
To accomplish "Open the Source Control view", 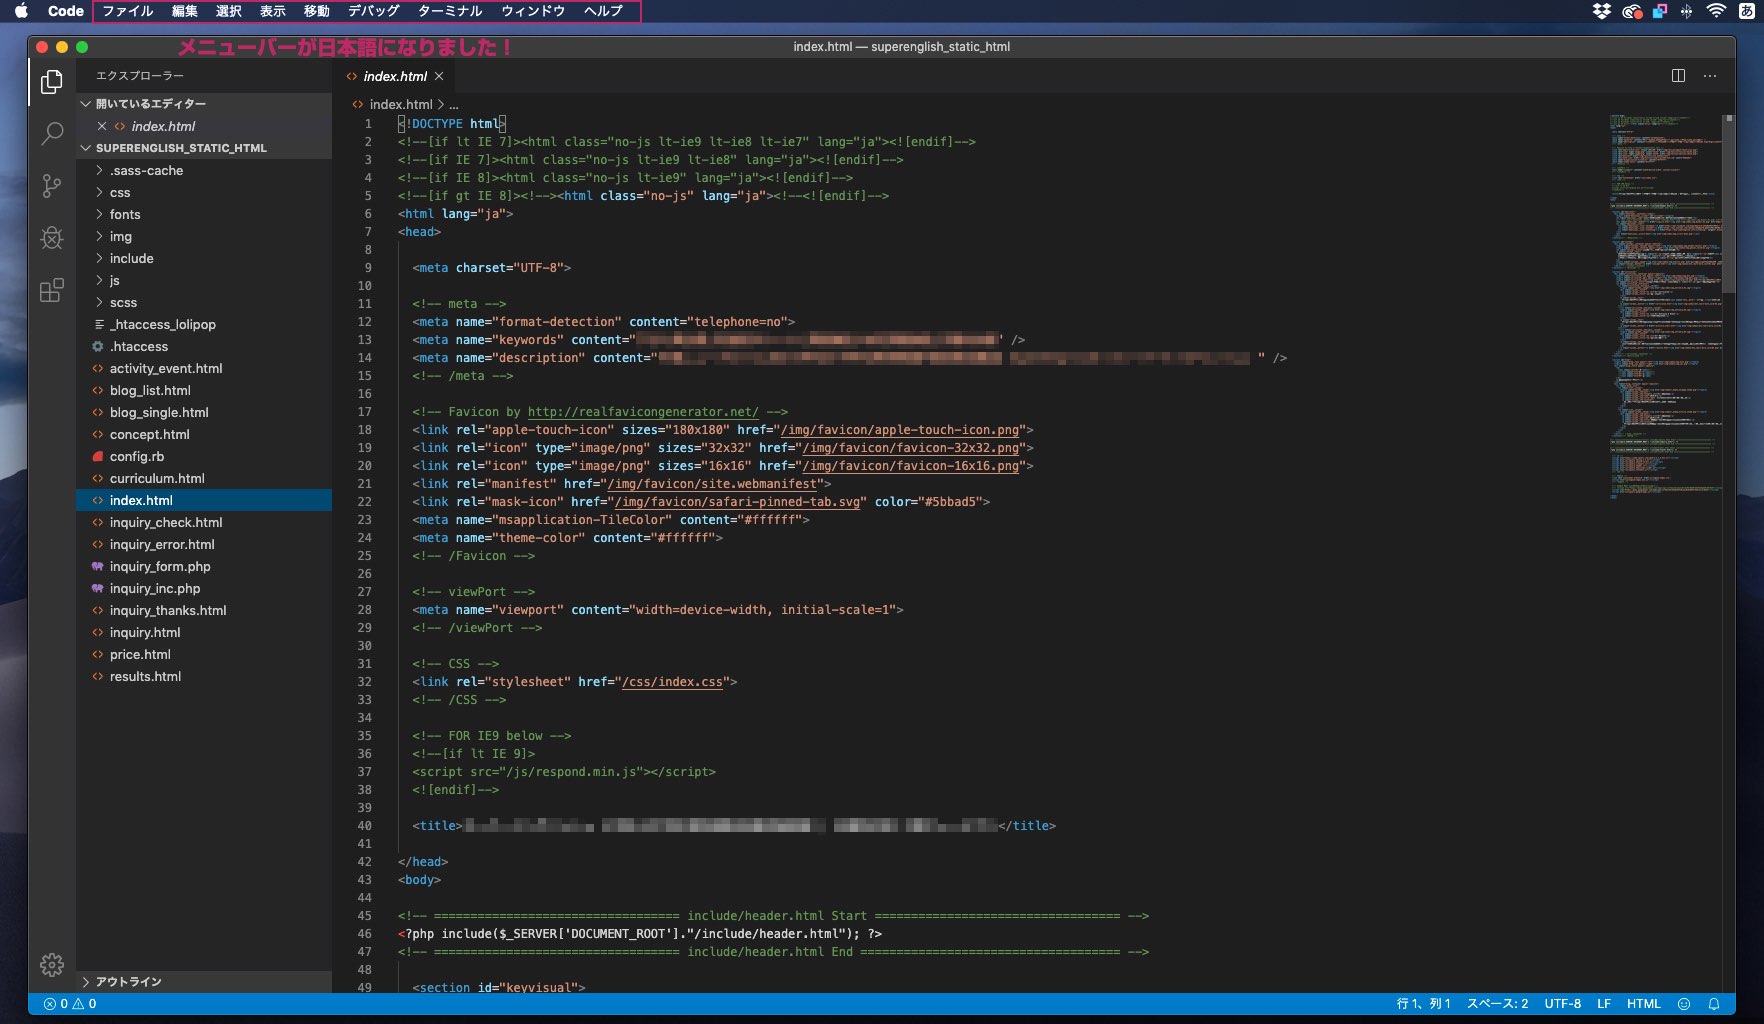I will pyautogui.click(x=52, y=186).
